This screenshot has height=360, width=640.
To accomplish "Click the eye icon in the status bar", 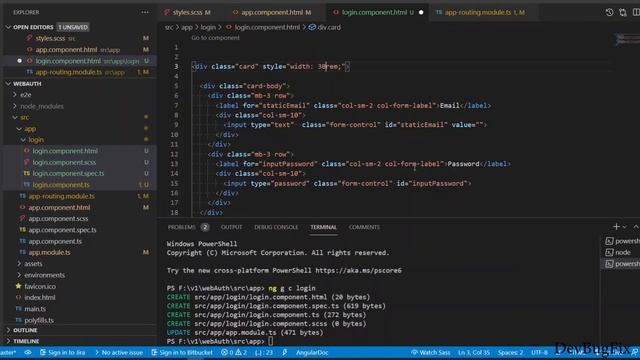I will 28,352.
